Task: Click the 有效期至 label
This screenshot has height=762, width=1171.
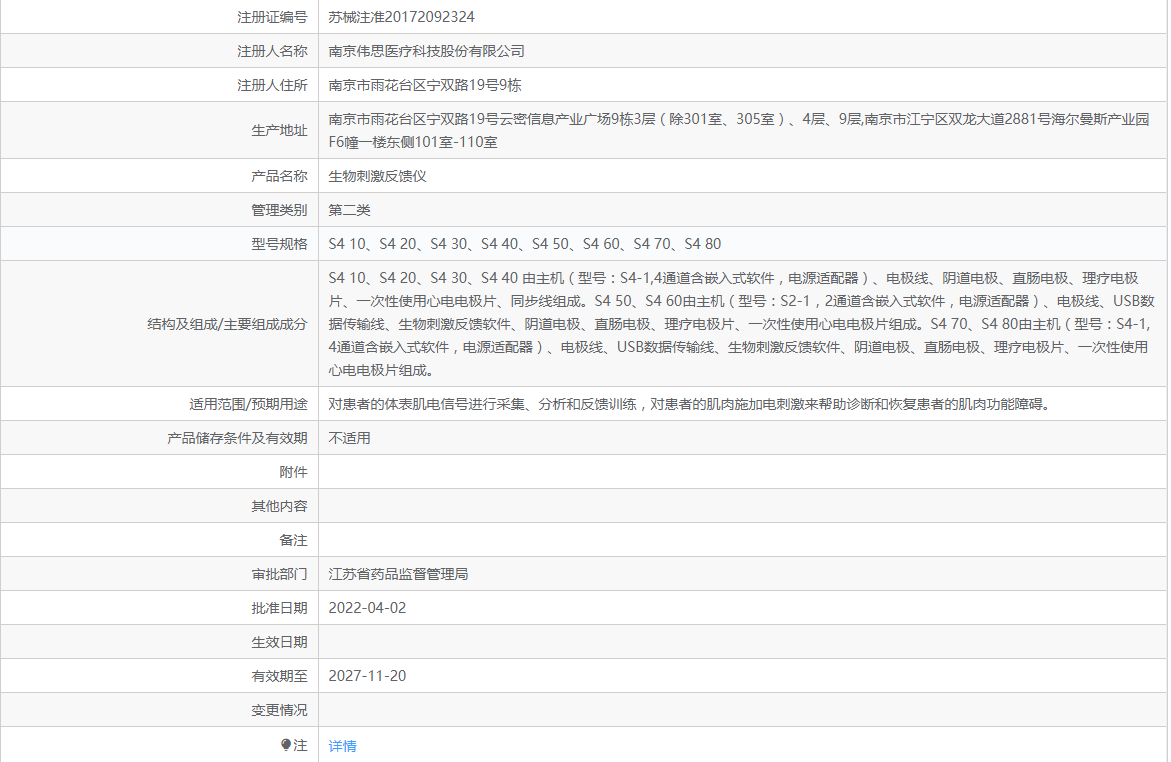Action: (x=279, y=676)
